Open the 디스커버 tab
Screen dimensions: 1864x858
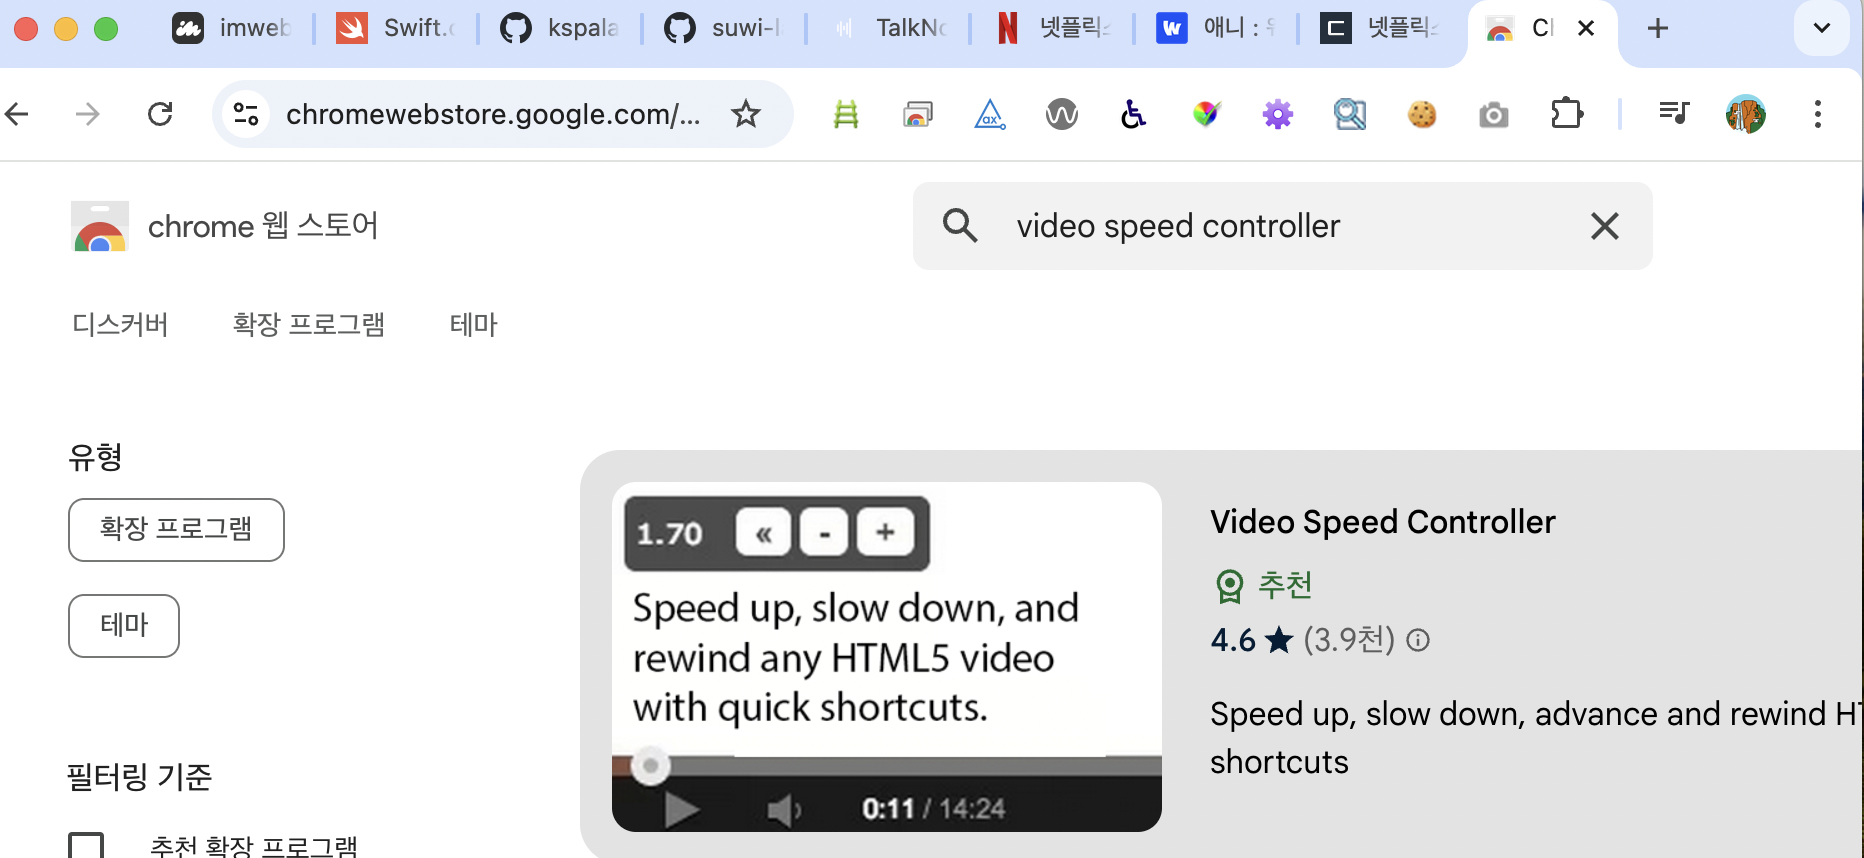tap(120, 325)
